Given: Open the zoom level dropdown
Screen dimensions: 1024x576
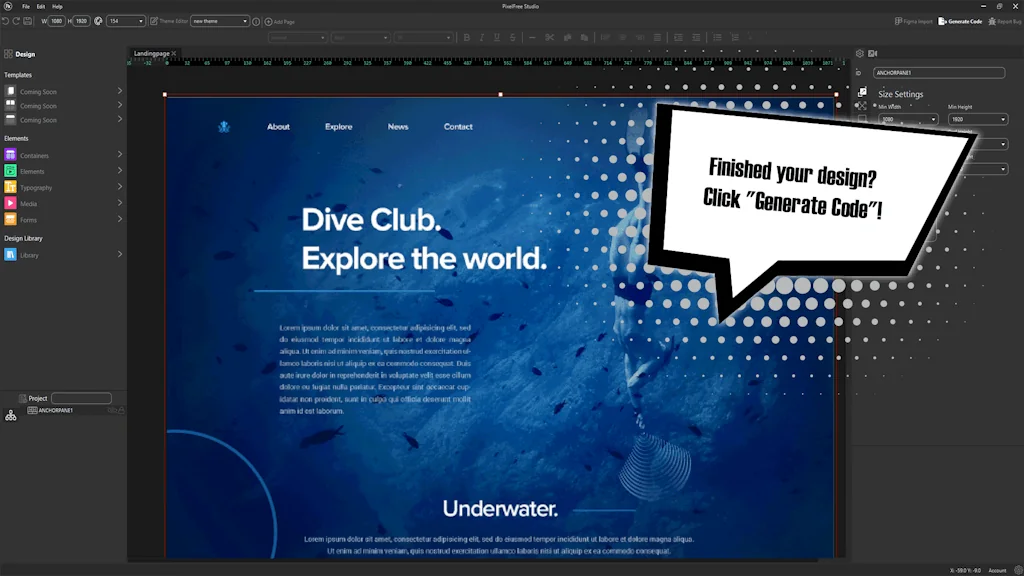Looking at the screenshot, I should (125, 21).
